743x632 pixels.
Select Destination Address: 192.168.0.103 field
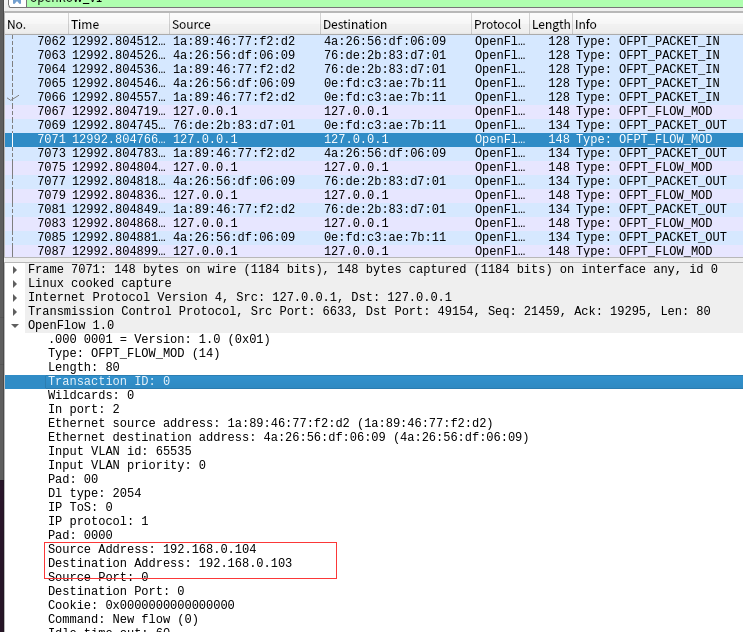170,563
